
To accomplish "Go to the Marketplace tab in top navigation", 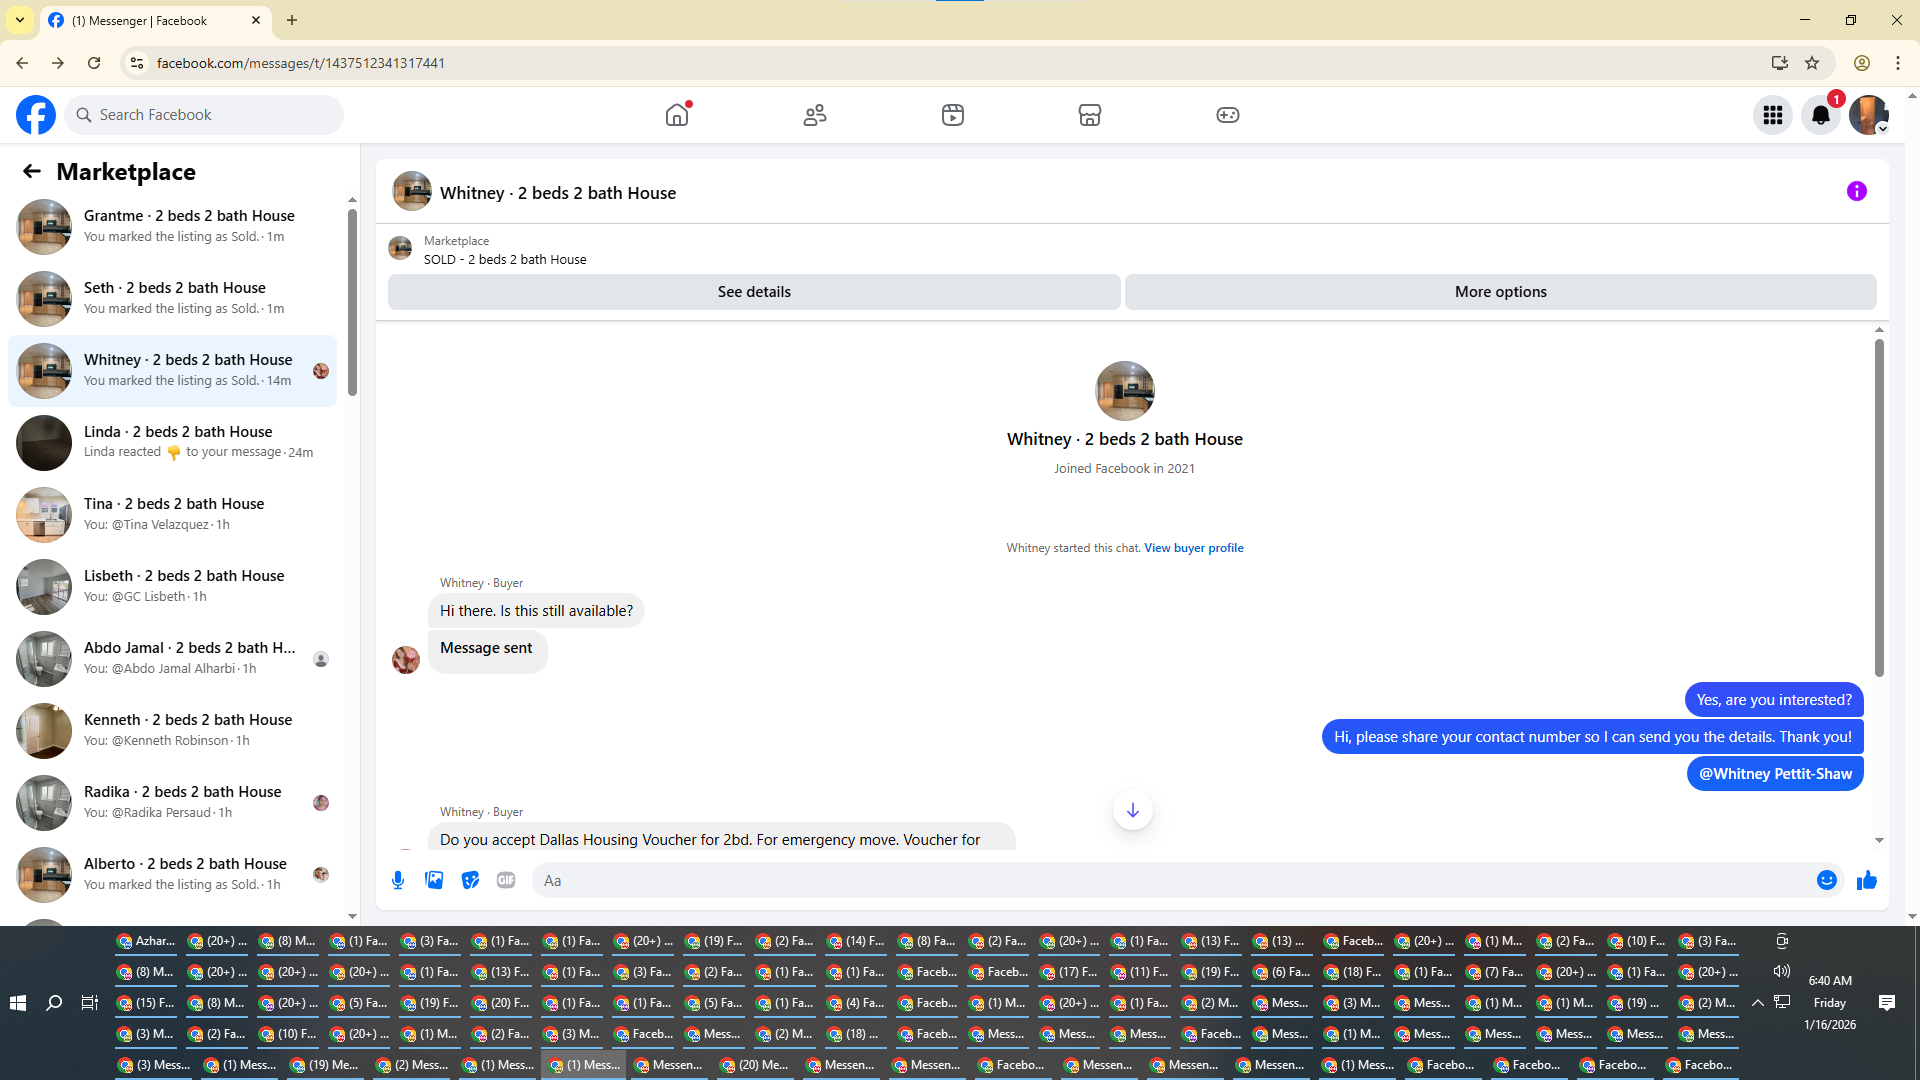I will [1089, 115].
